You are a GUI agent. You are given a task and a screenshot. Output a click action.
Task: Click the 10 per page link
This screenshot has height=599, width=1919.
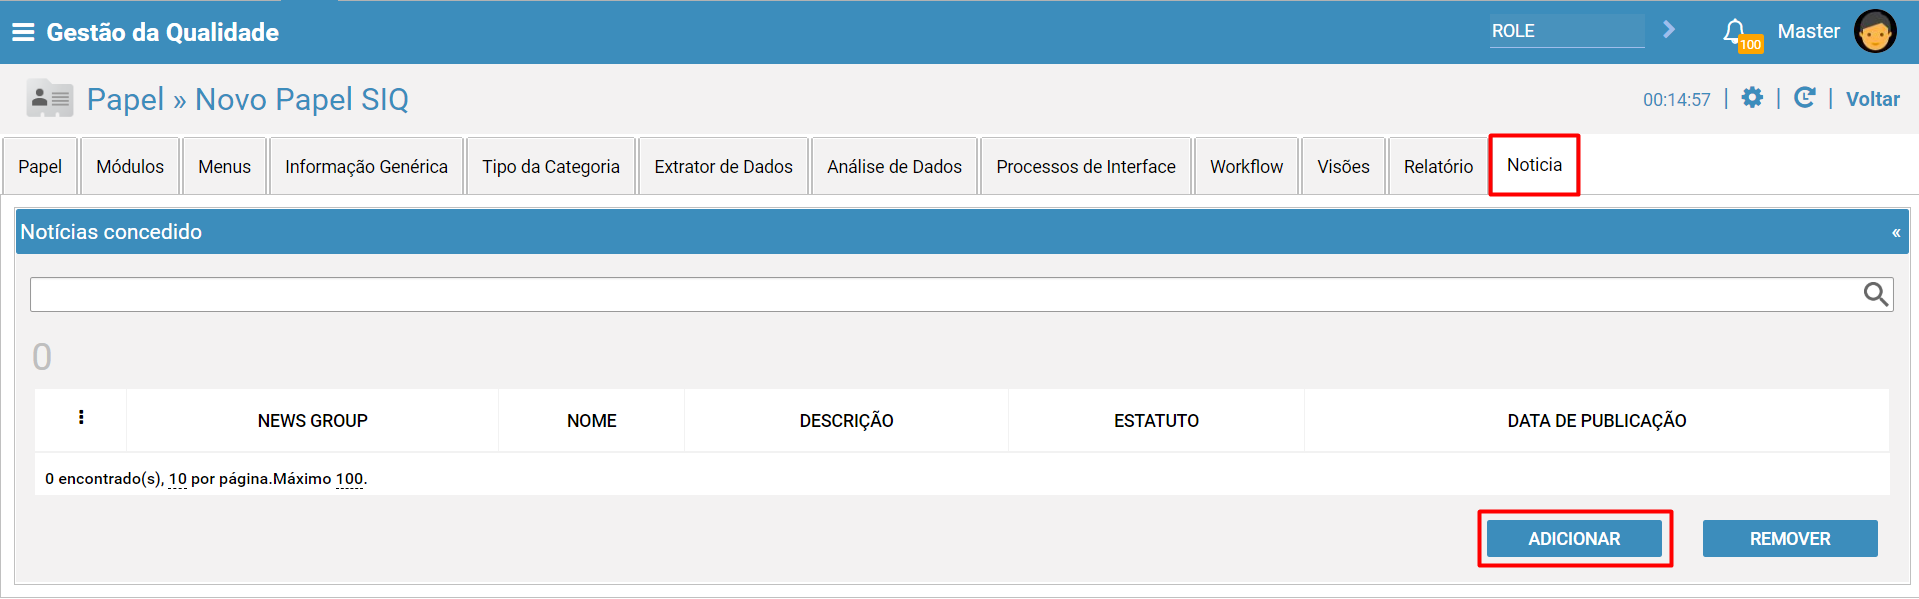(x=178, y=479)
